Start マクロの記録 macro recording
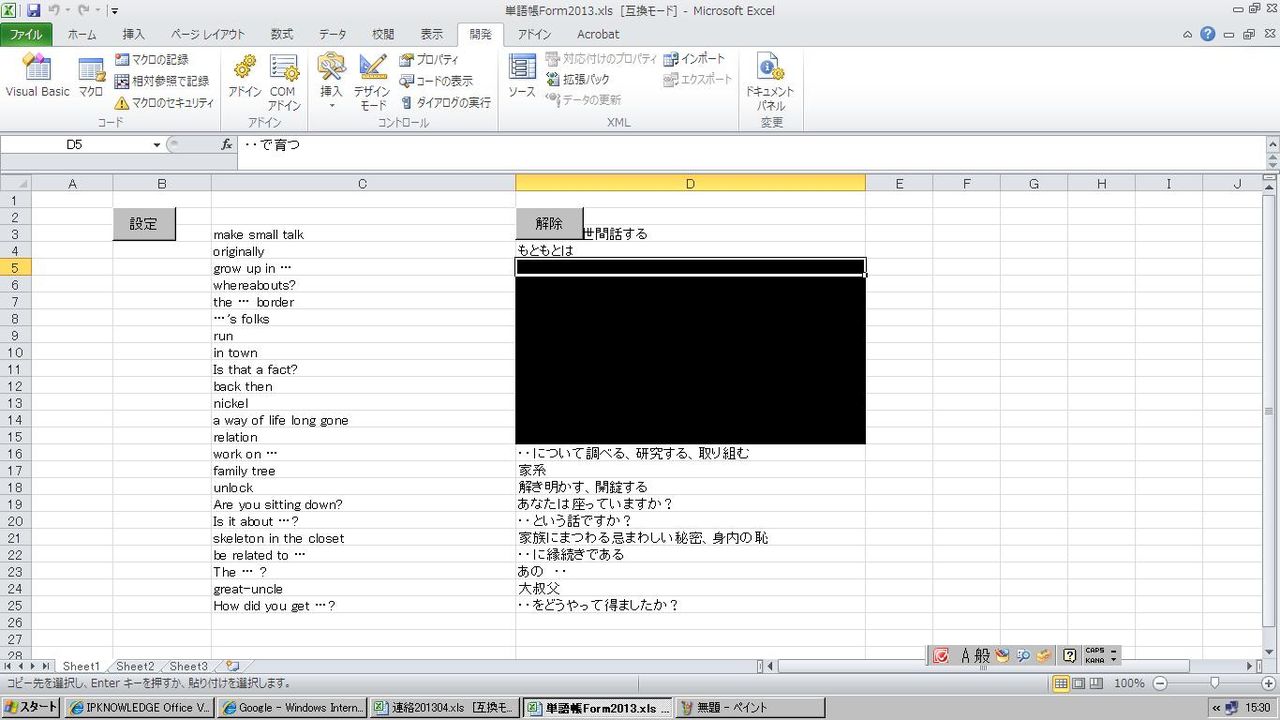 point(152,60)
